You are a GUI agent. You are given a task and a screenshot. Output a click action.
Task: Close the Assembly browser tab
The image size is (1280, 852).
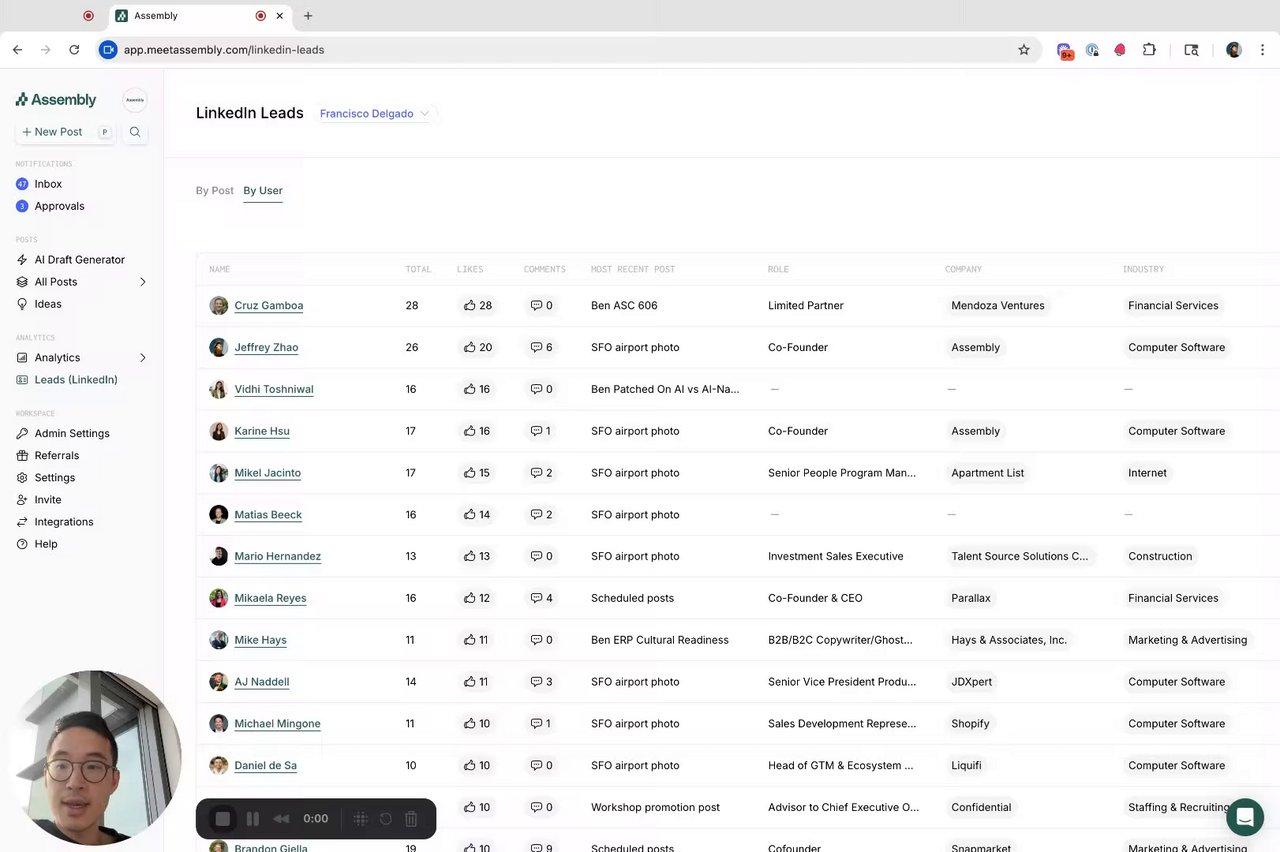280,16
